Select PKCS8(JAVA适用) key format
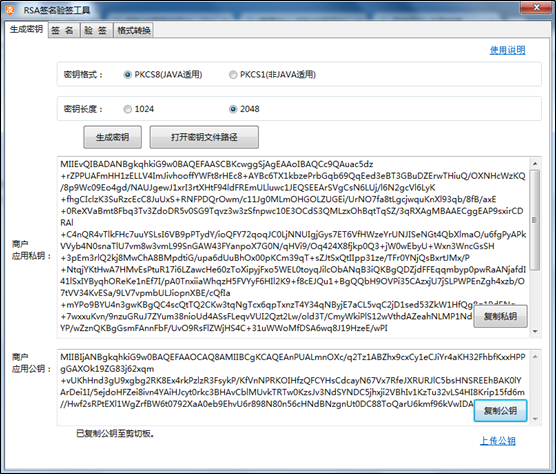 pos(127,75)
